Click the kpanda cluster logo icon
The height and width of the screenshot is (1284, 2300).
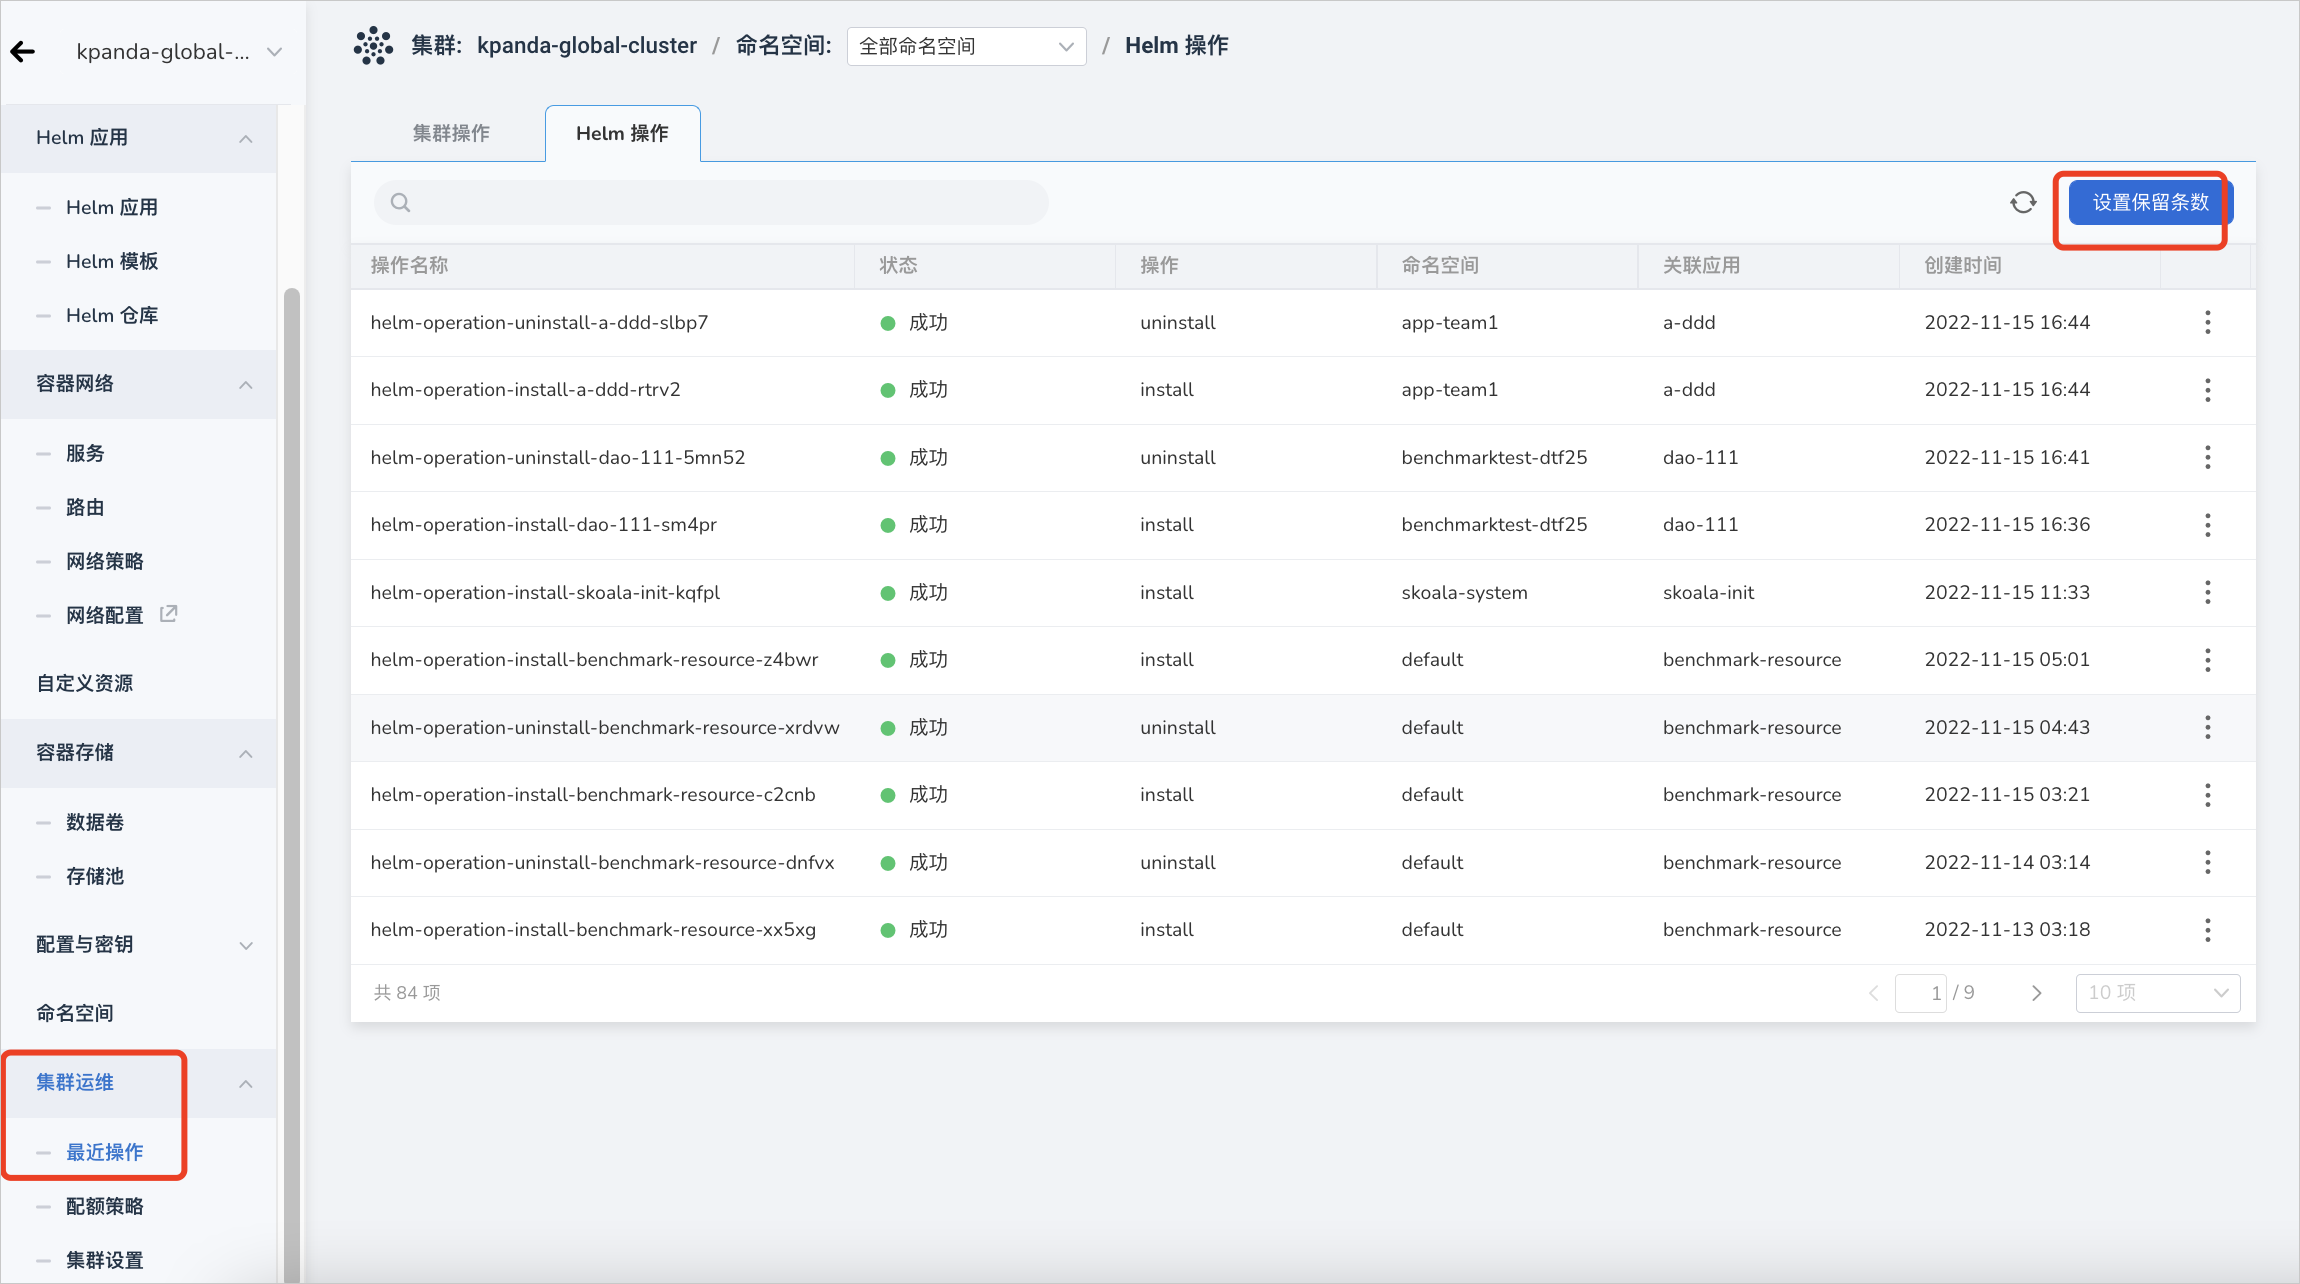coord(373,46)
